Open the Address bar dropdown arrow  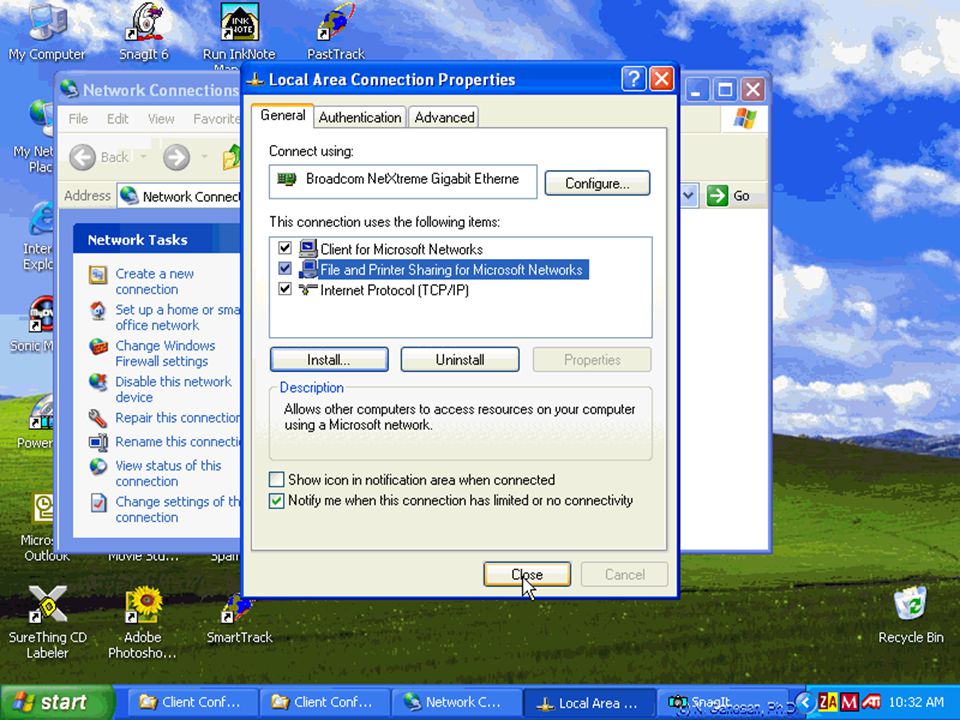(x=689, y=196)
